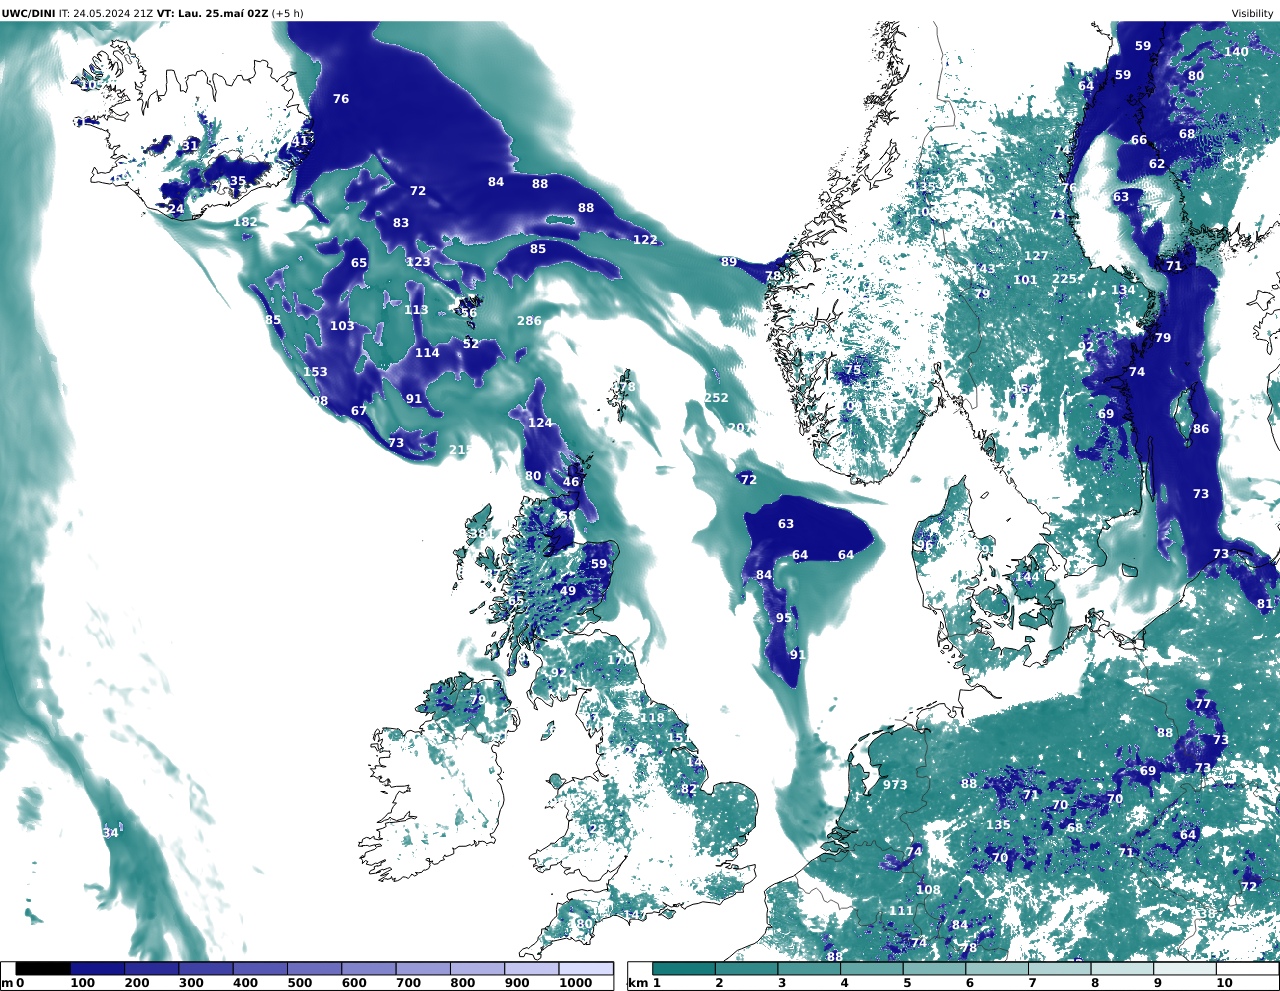Click the 700–800 m legend swatch

click(x=423, y=968)
